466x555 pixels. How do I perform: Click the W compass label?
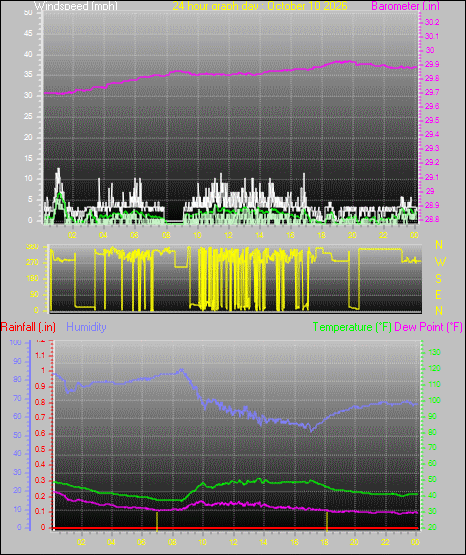point(440,262)
